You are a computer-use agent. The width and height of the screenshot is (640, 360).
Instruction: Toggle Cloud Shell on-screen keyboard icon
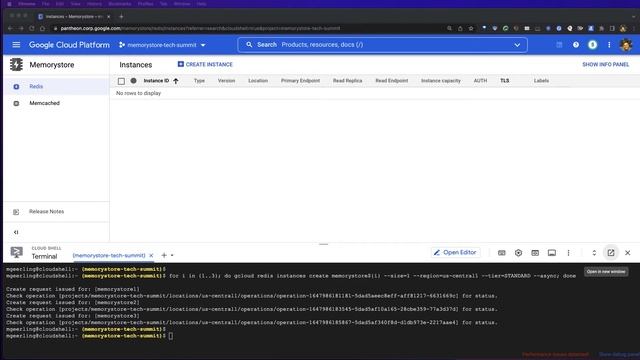pyautogui.click(x=502, y=253)
